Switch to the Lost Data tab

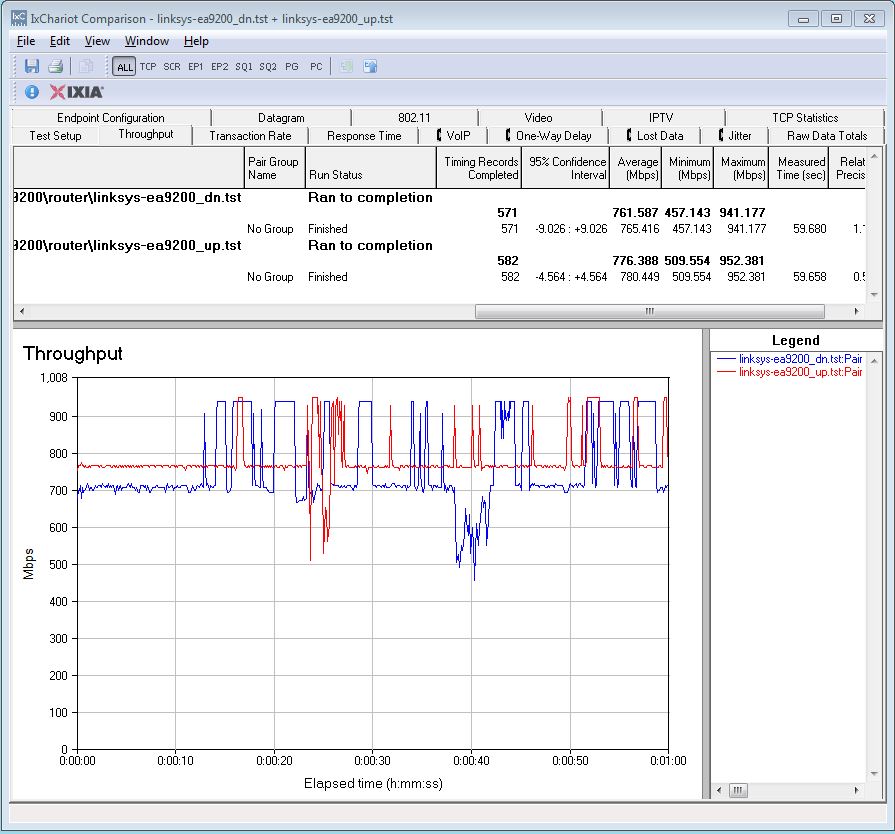654,136
